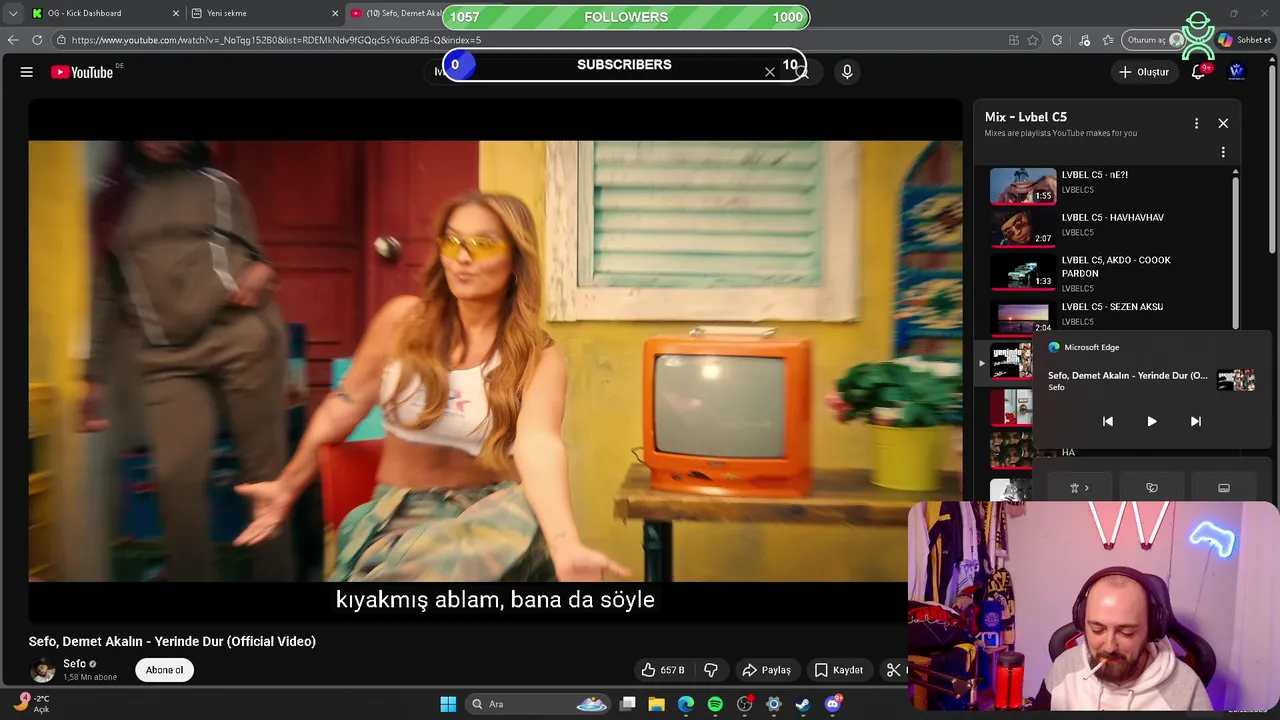Open the favorites list icon
Screen dimensions: 1280x720
(1108, 40)
